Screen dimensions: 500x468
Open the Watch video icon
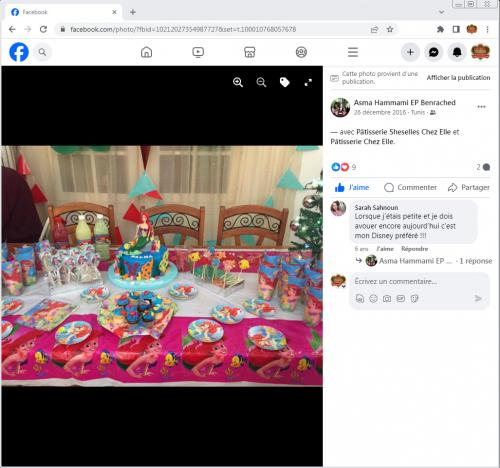pos(198,52)
